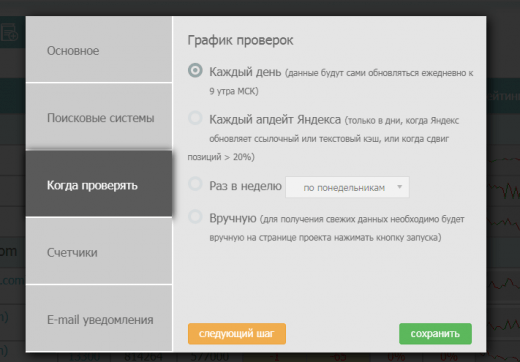
Task: Open the Основное settings tab
Action: point(99,49)
